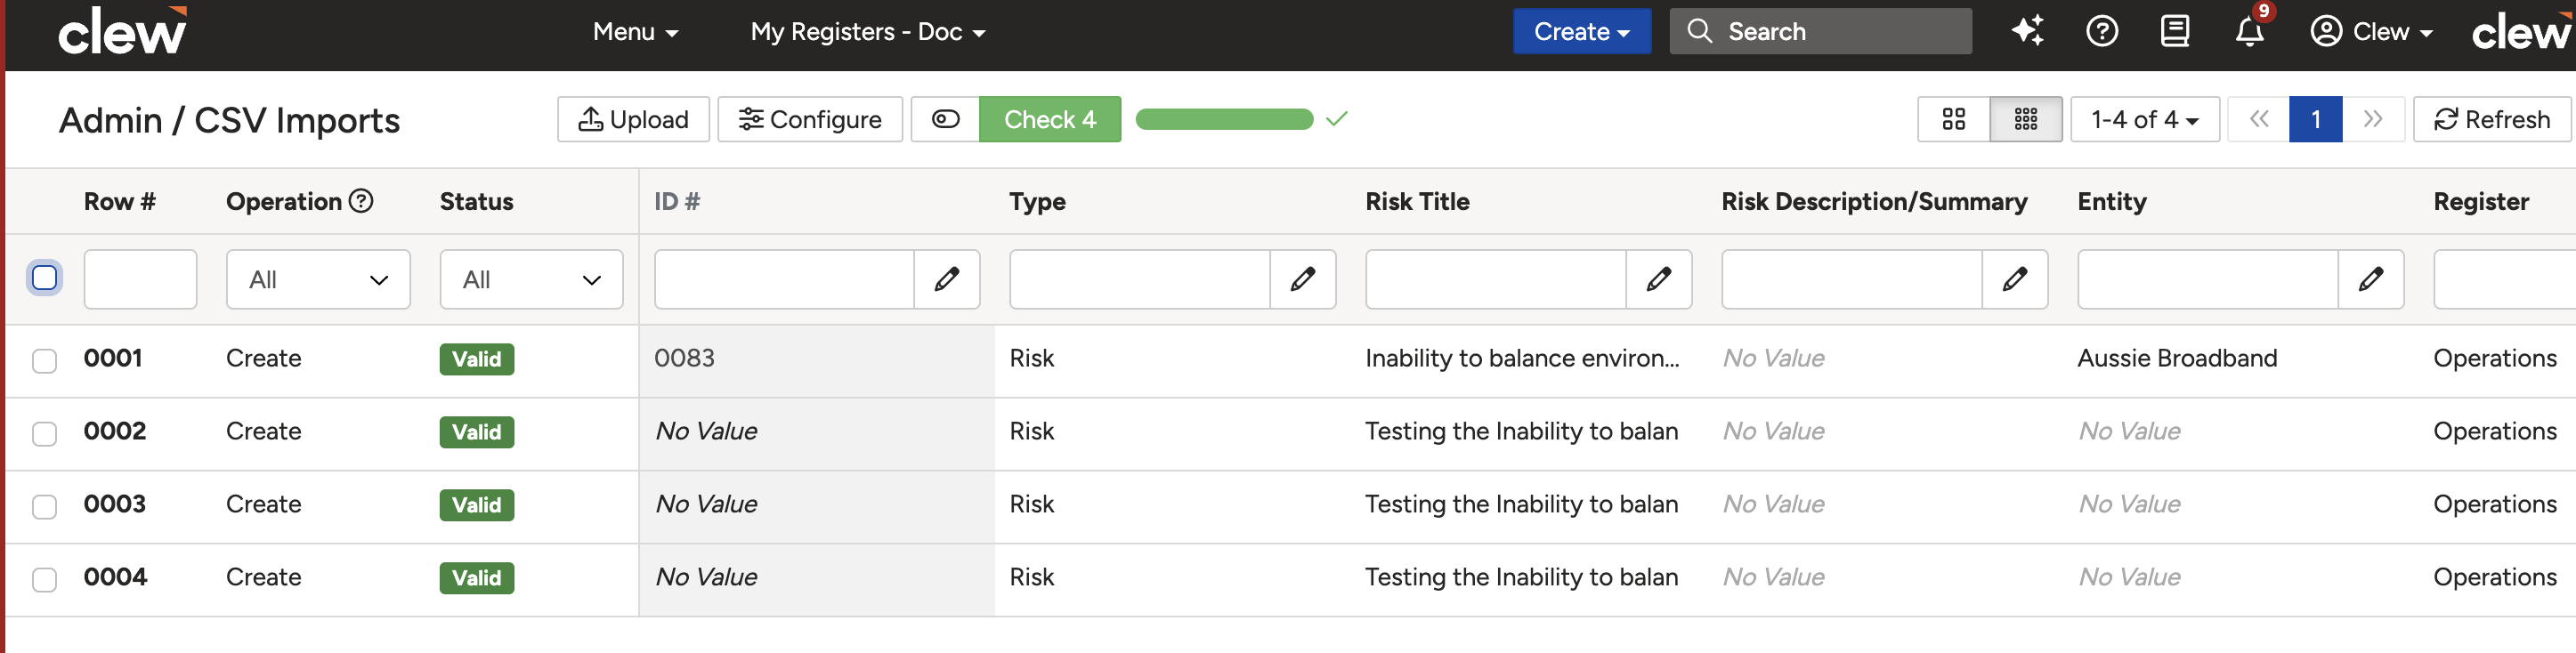Click the Risk Title filter text field
The image size is (2576, 653).
click(1496, 279)
